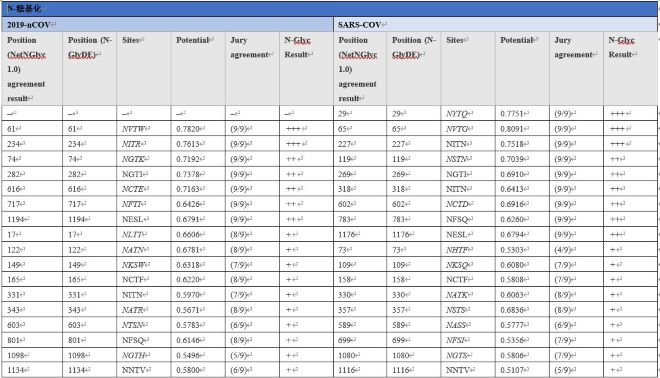The image size is (660, 378).
Task: Click the potential value 0.7751
Action: pos(512,114)
